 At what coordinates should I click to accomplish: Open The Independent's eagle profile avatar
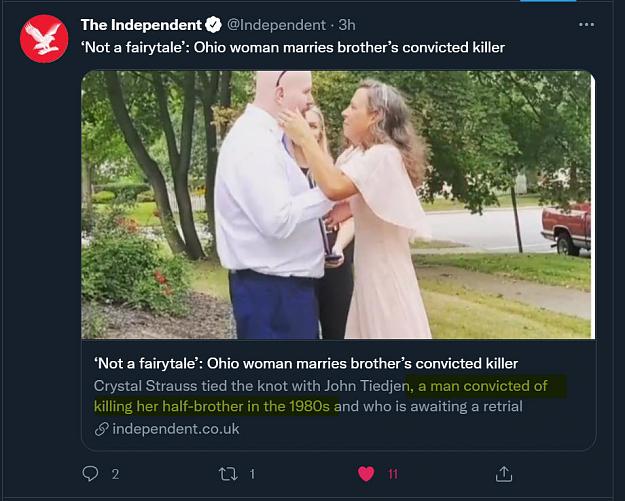[x=44, y=39]
